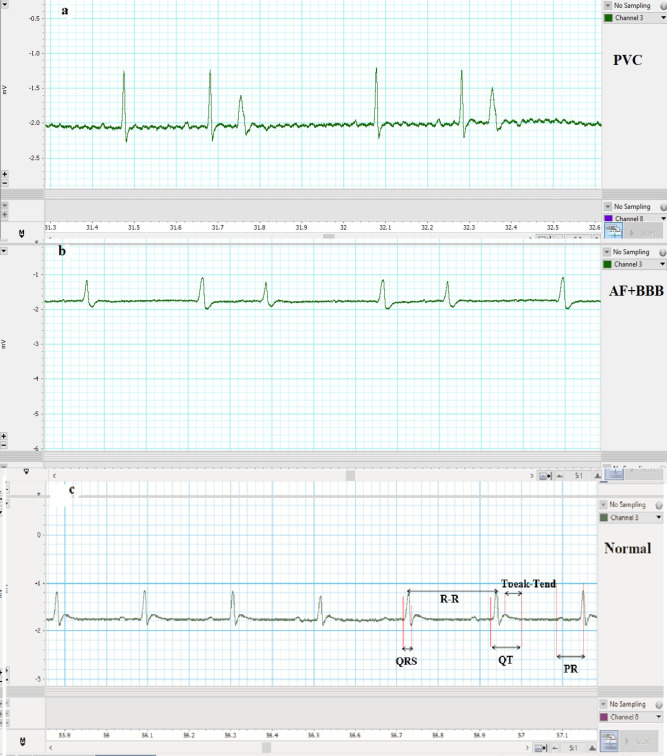Click the plus zoom button in panel a
667x756 pixels.
pos(6,173)
